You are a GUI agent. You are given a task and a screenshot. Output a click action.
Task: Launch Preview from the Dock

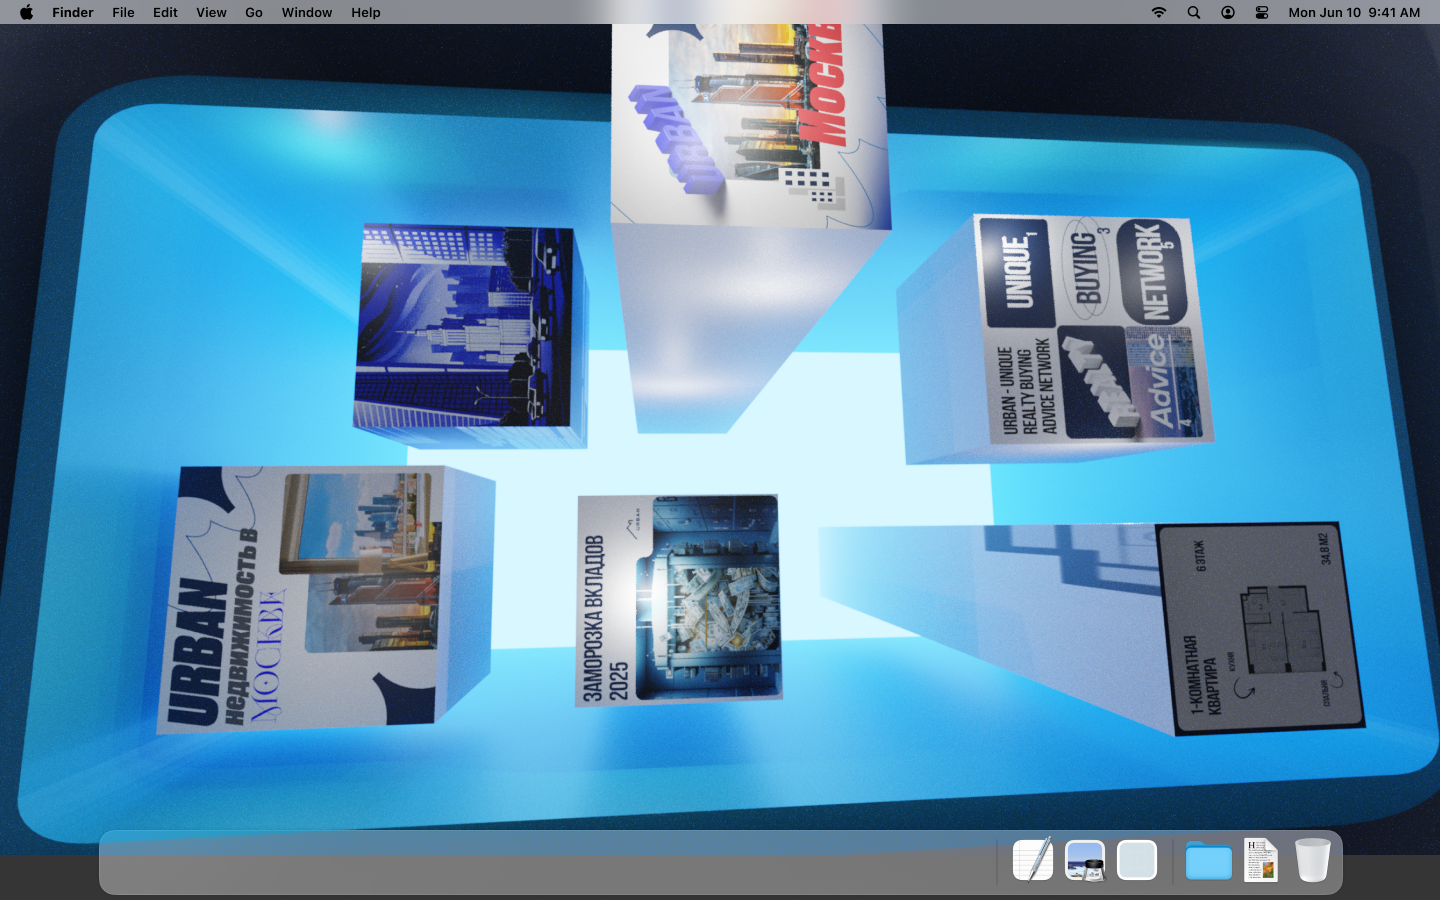point(1085,860)
